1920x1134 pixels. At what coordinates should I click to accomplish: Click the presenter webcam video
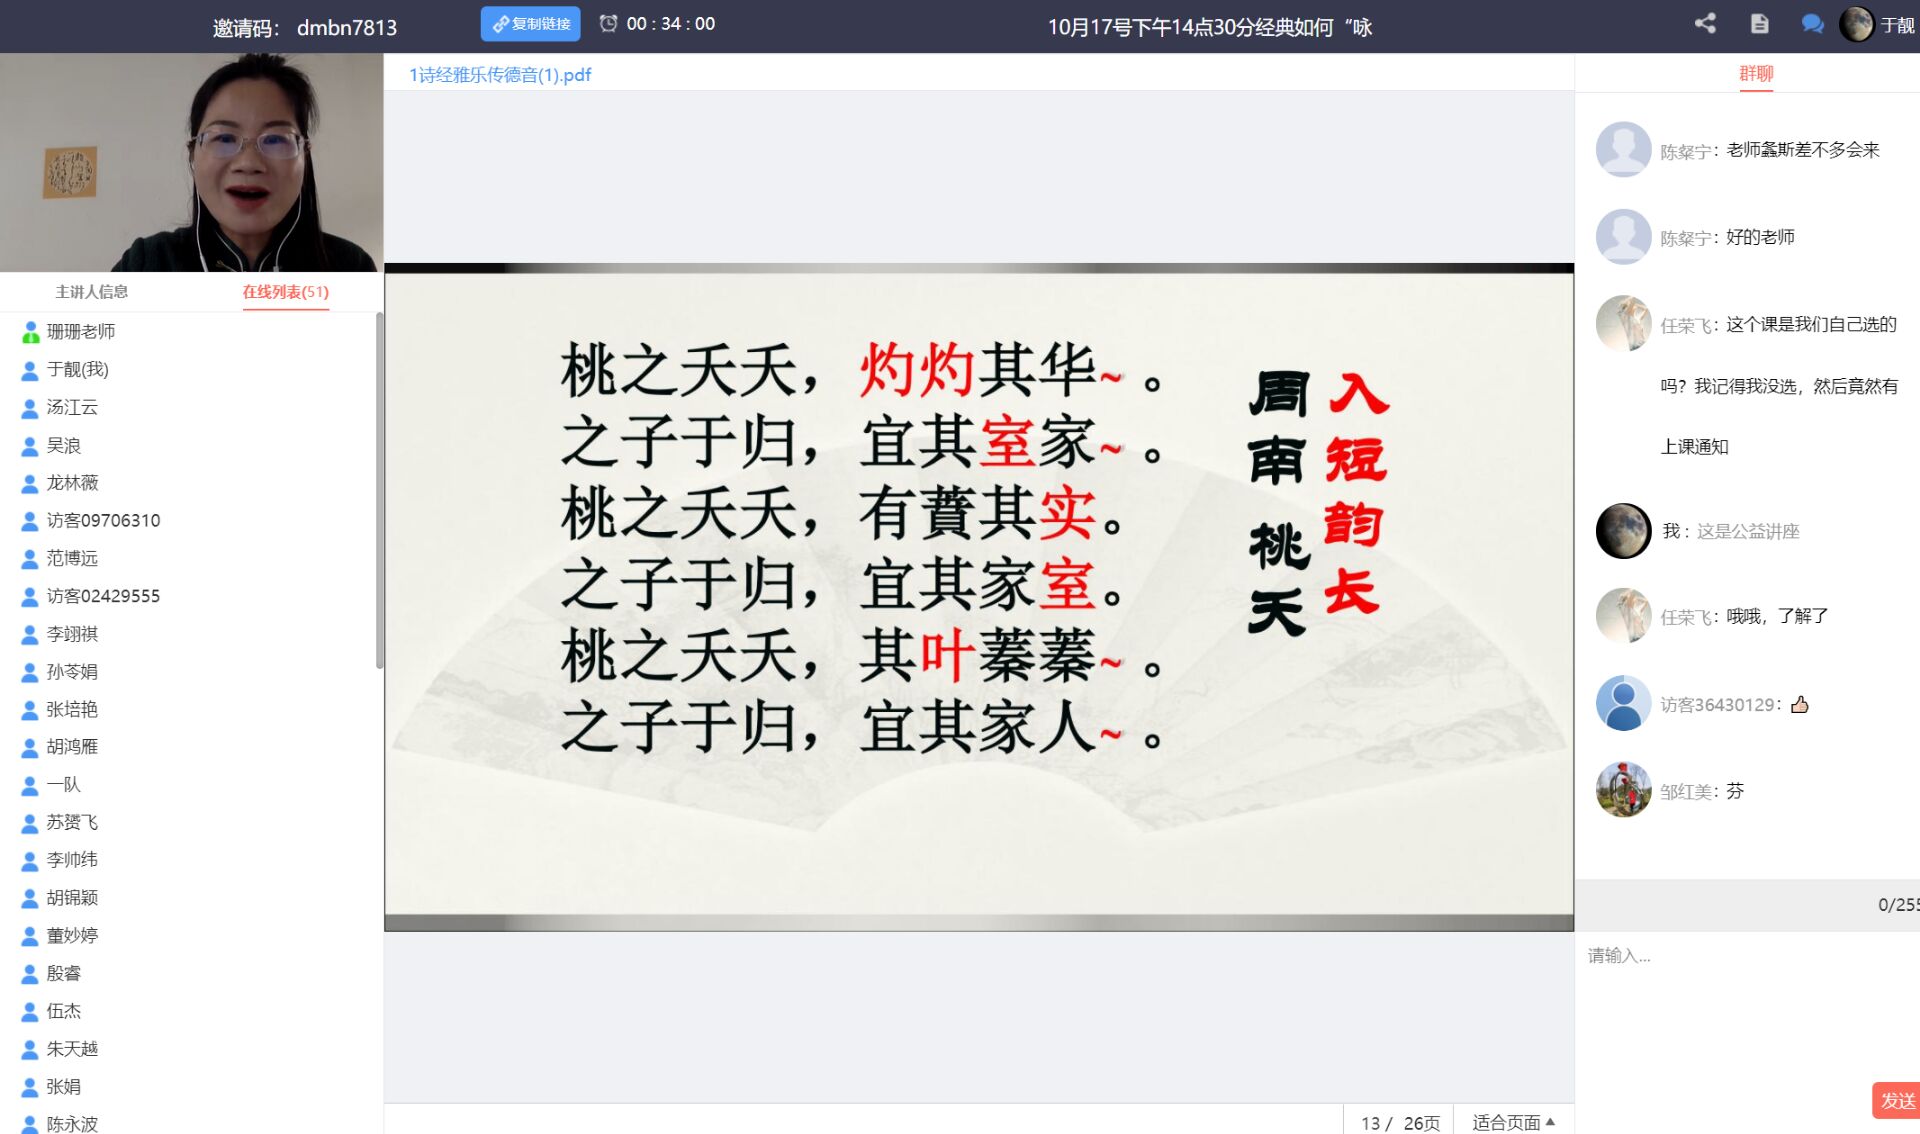coord(191,163)
